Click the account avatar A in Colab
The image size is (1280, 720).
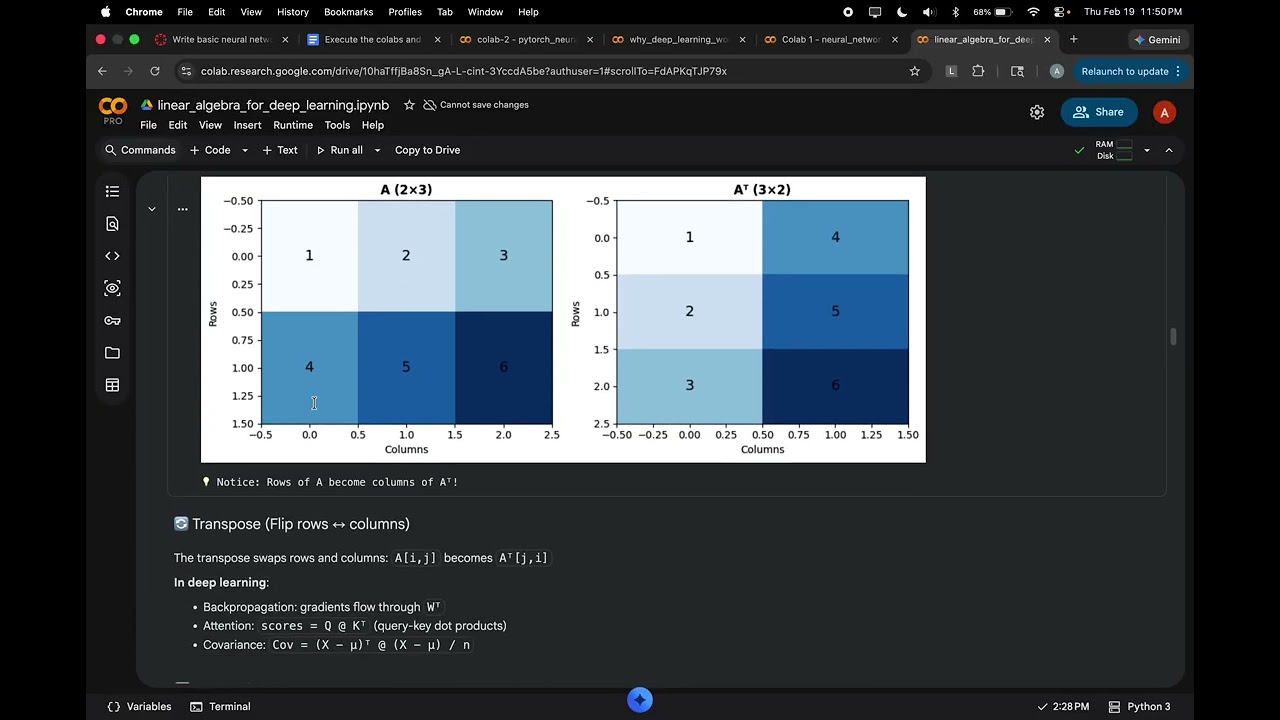point(1164,112)
